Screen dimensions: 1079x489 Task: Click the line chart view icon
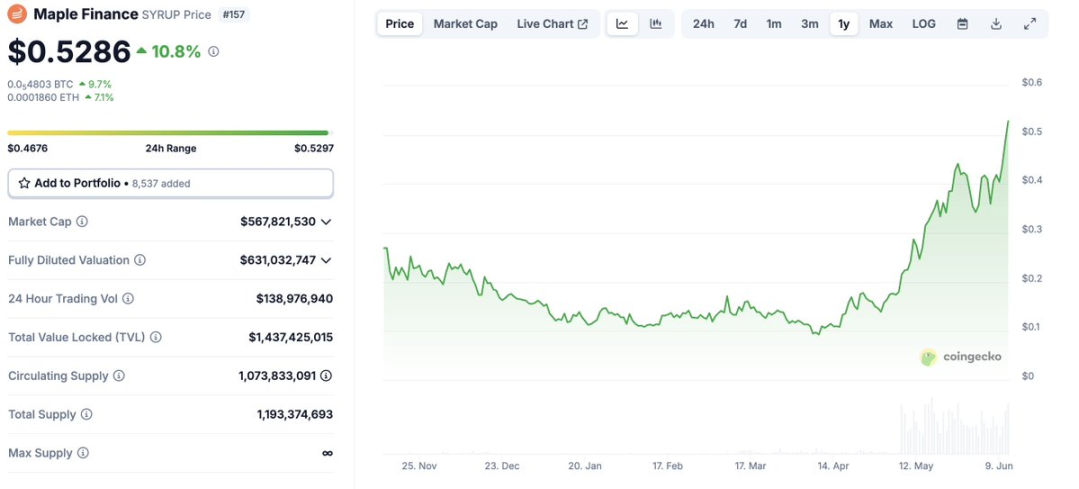click(x=622, y=24)
